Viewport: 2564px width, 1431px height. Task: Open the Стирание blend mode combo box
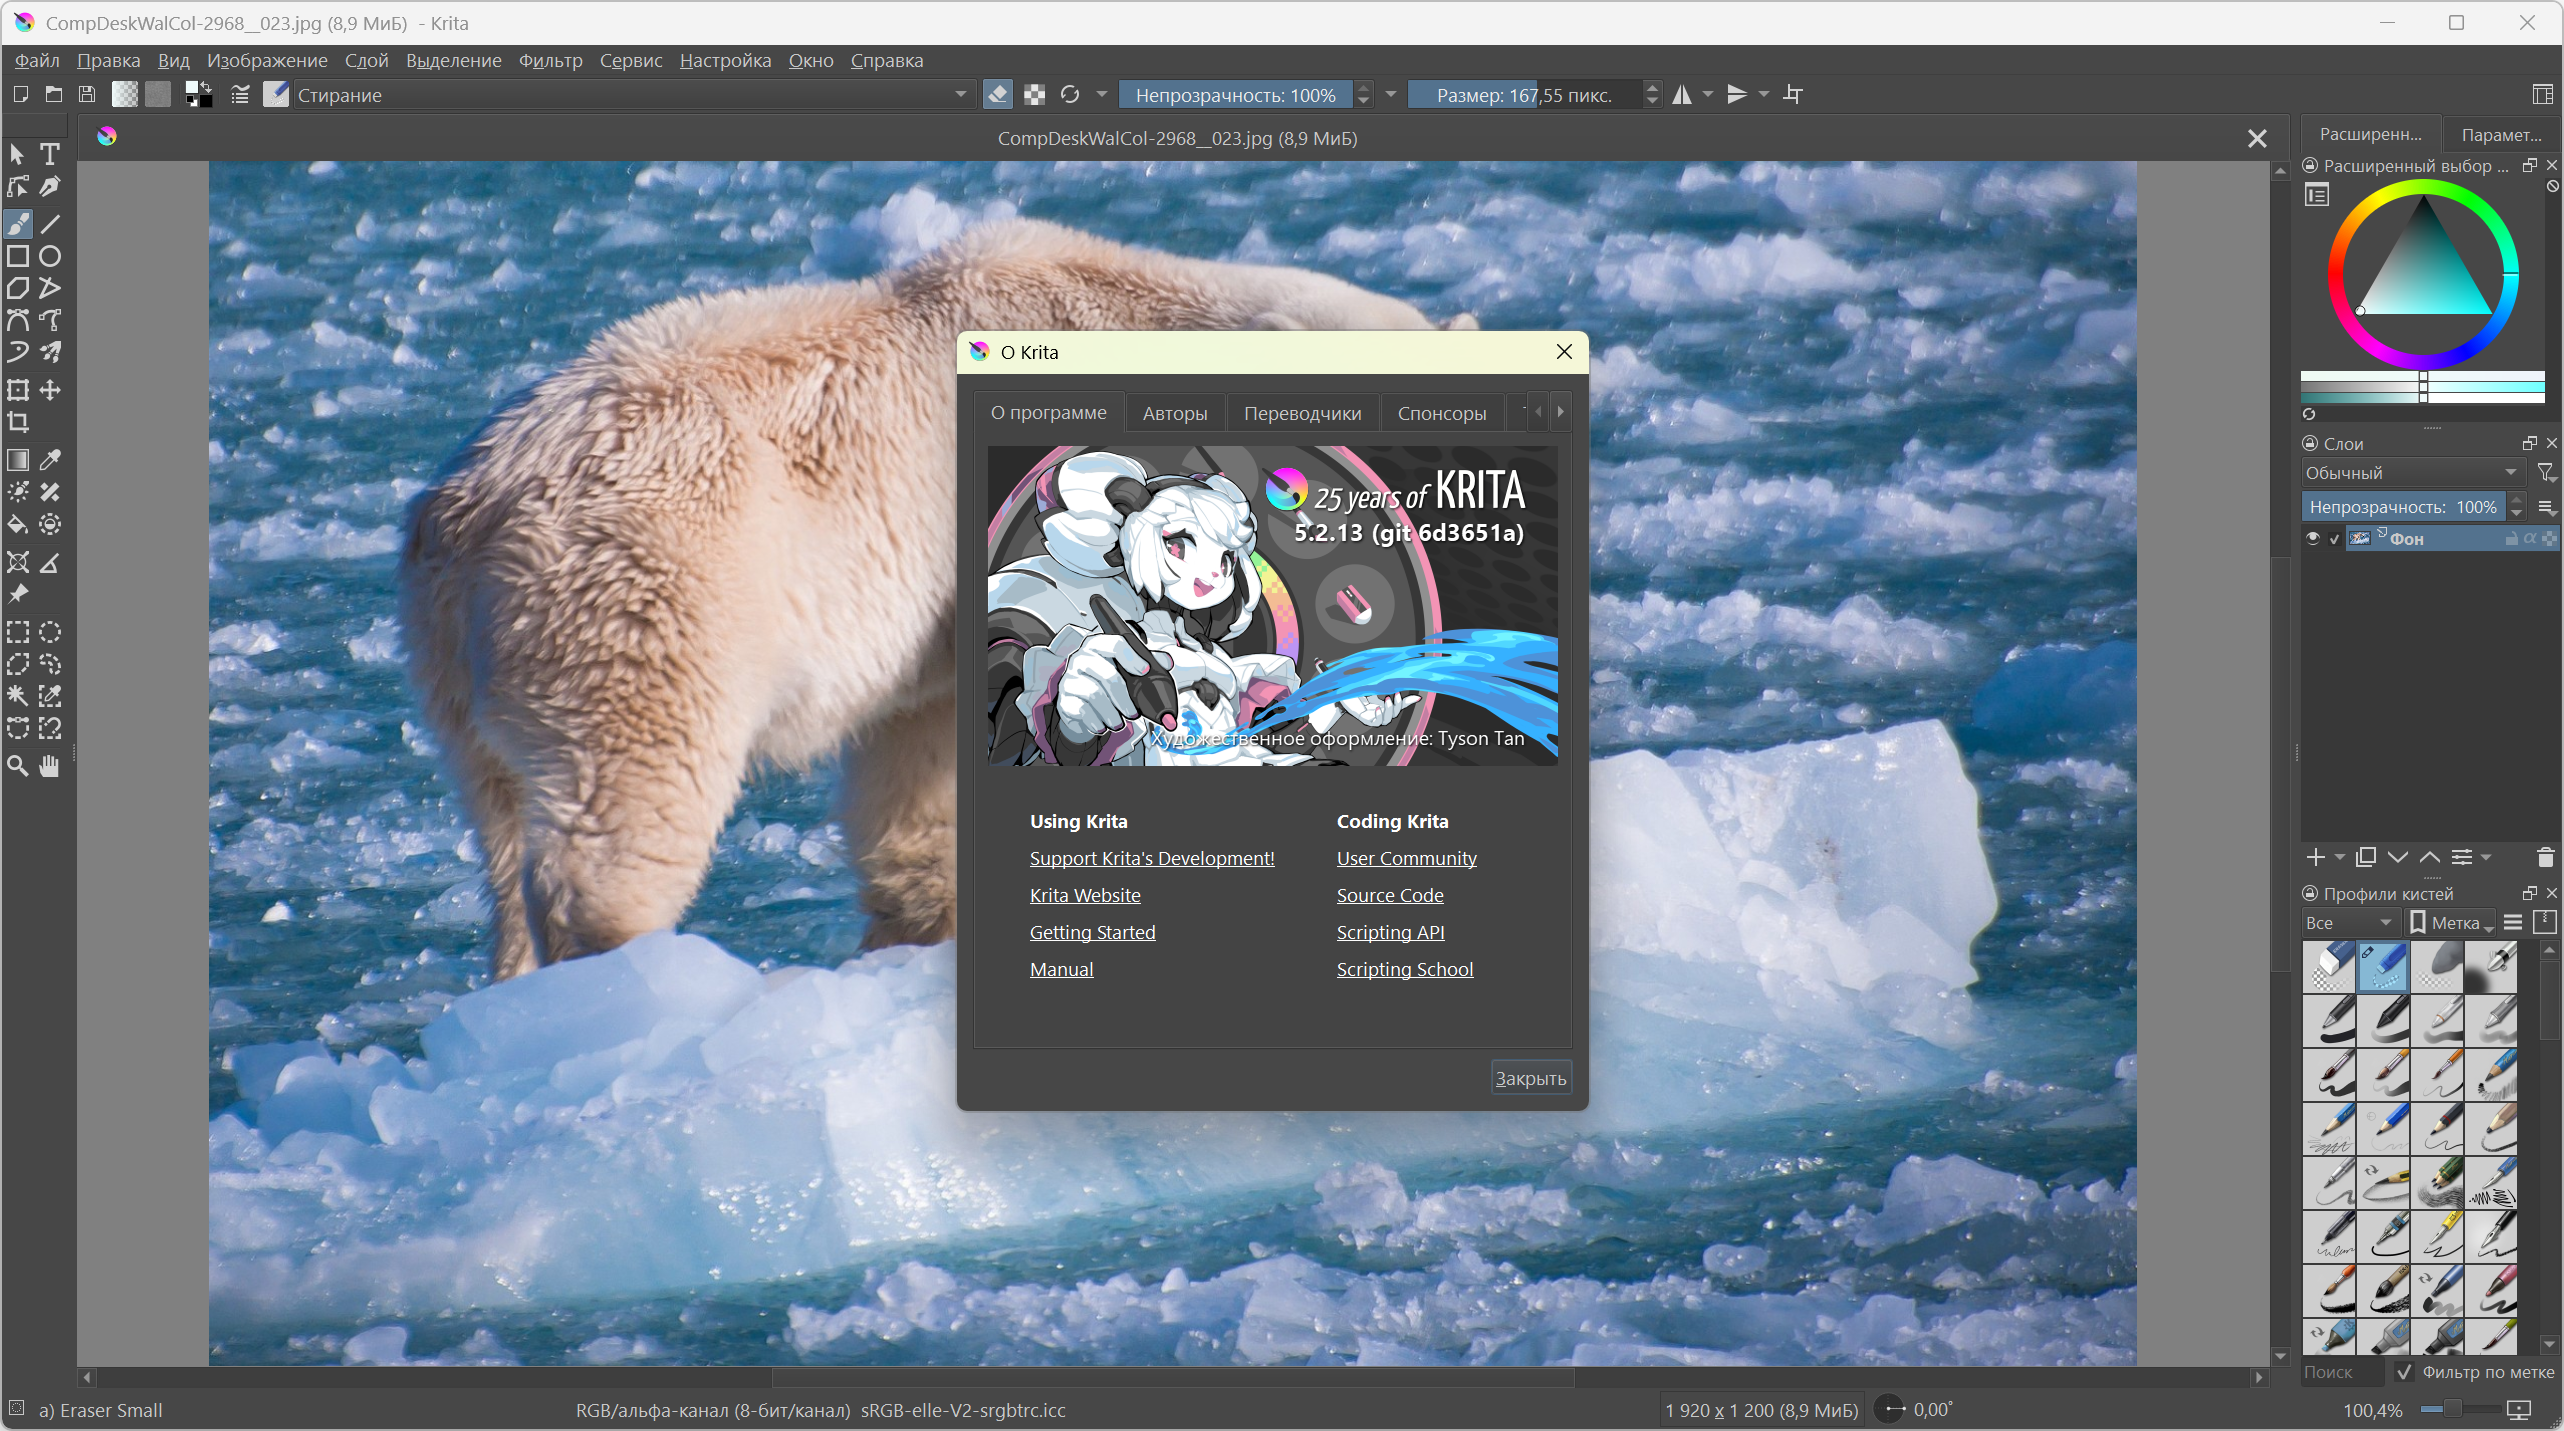(x=632, y=95)
